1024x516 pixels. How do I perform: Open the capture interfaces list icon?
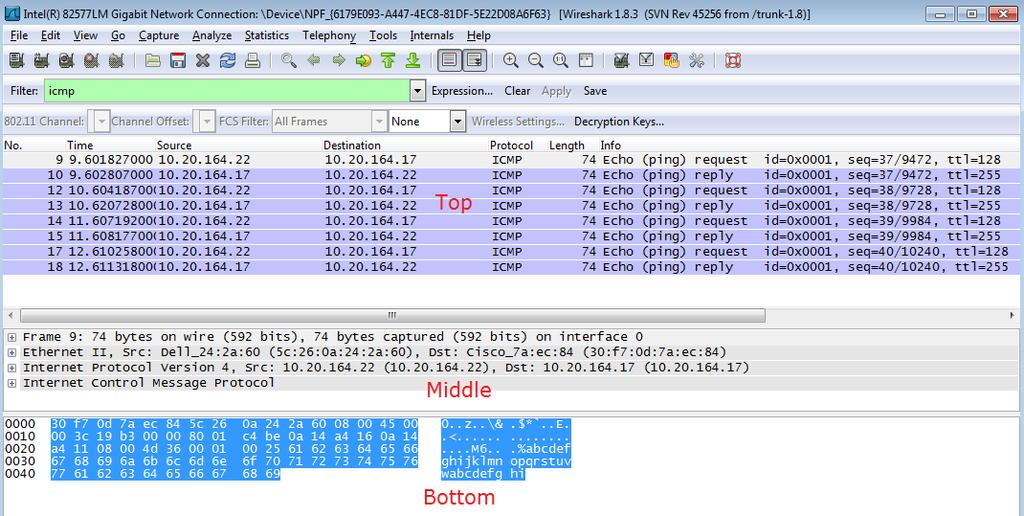point(17,61)
